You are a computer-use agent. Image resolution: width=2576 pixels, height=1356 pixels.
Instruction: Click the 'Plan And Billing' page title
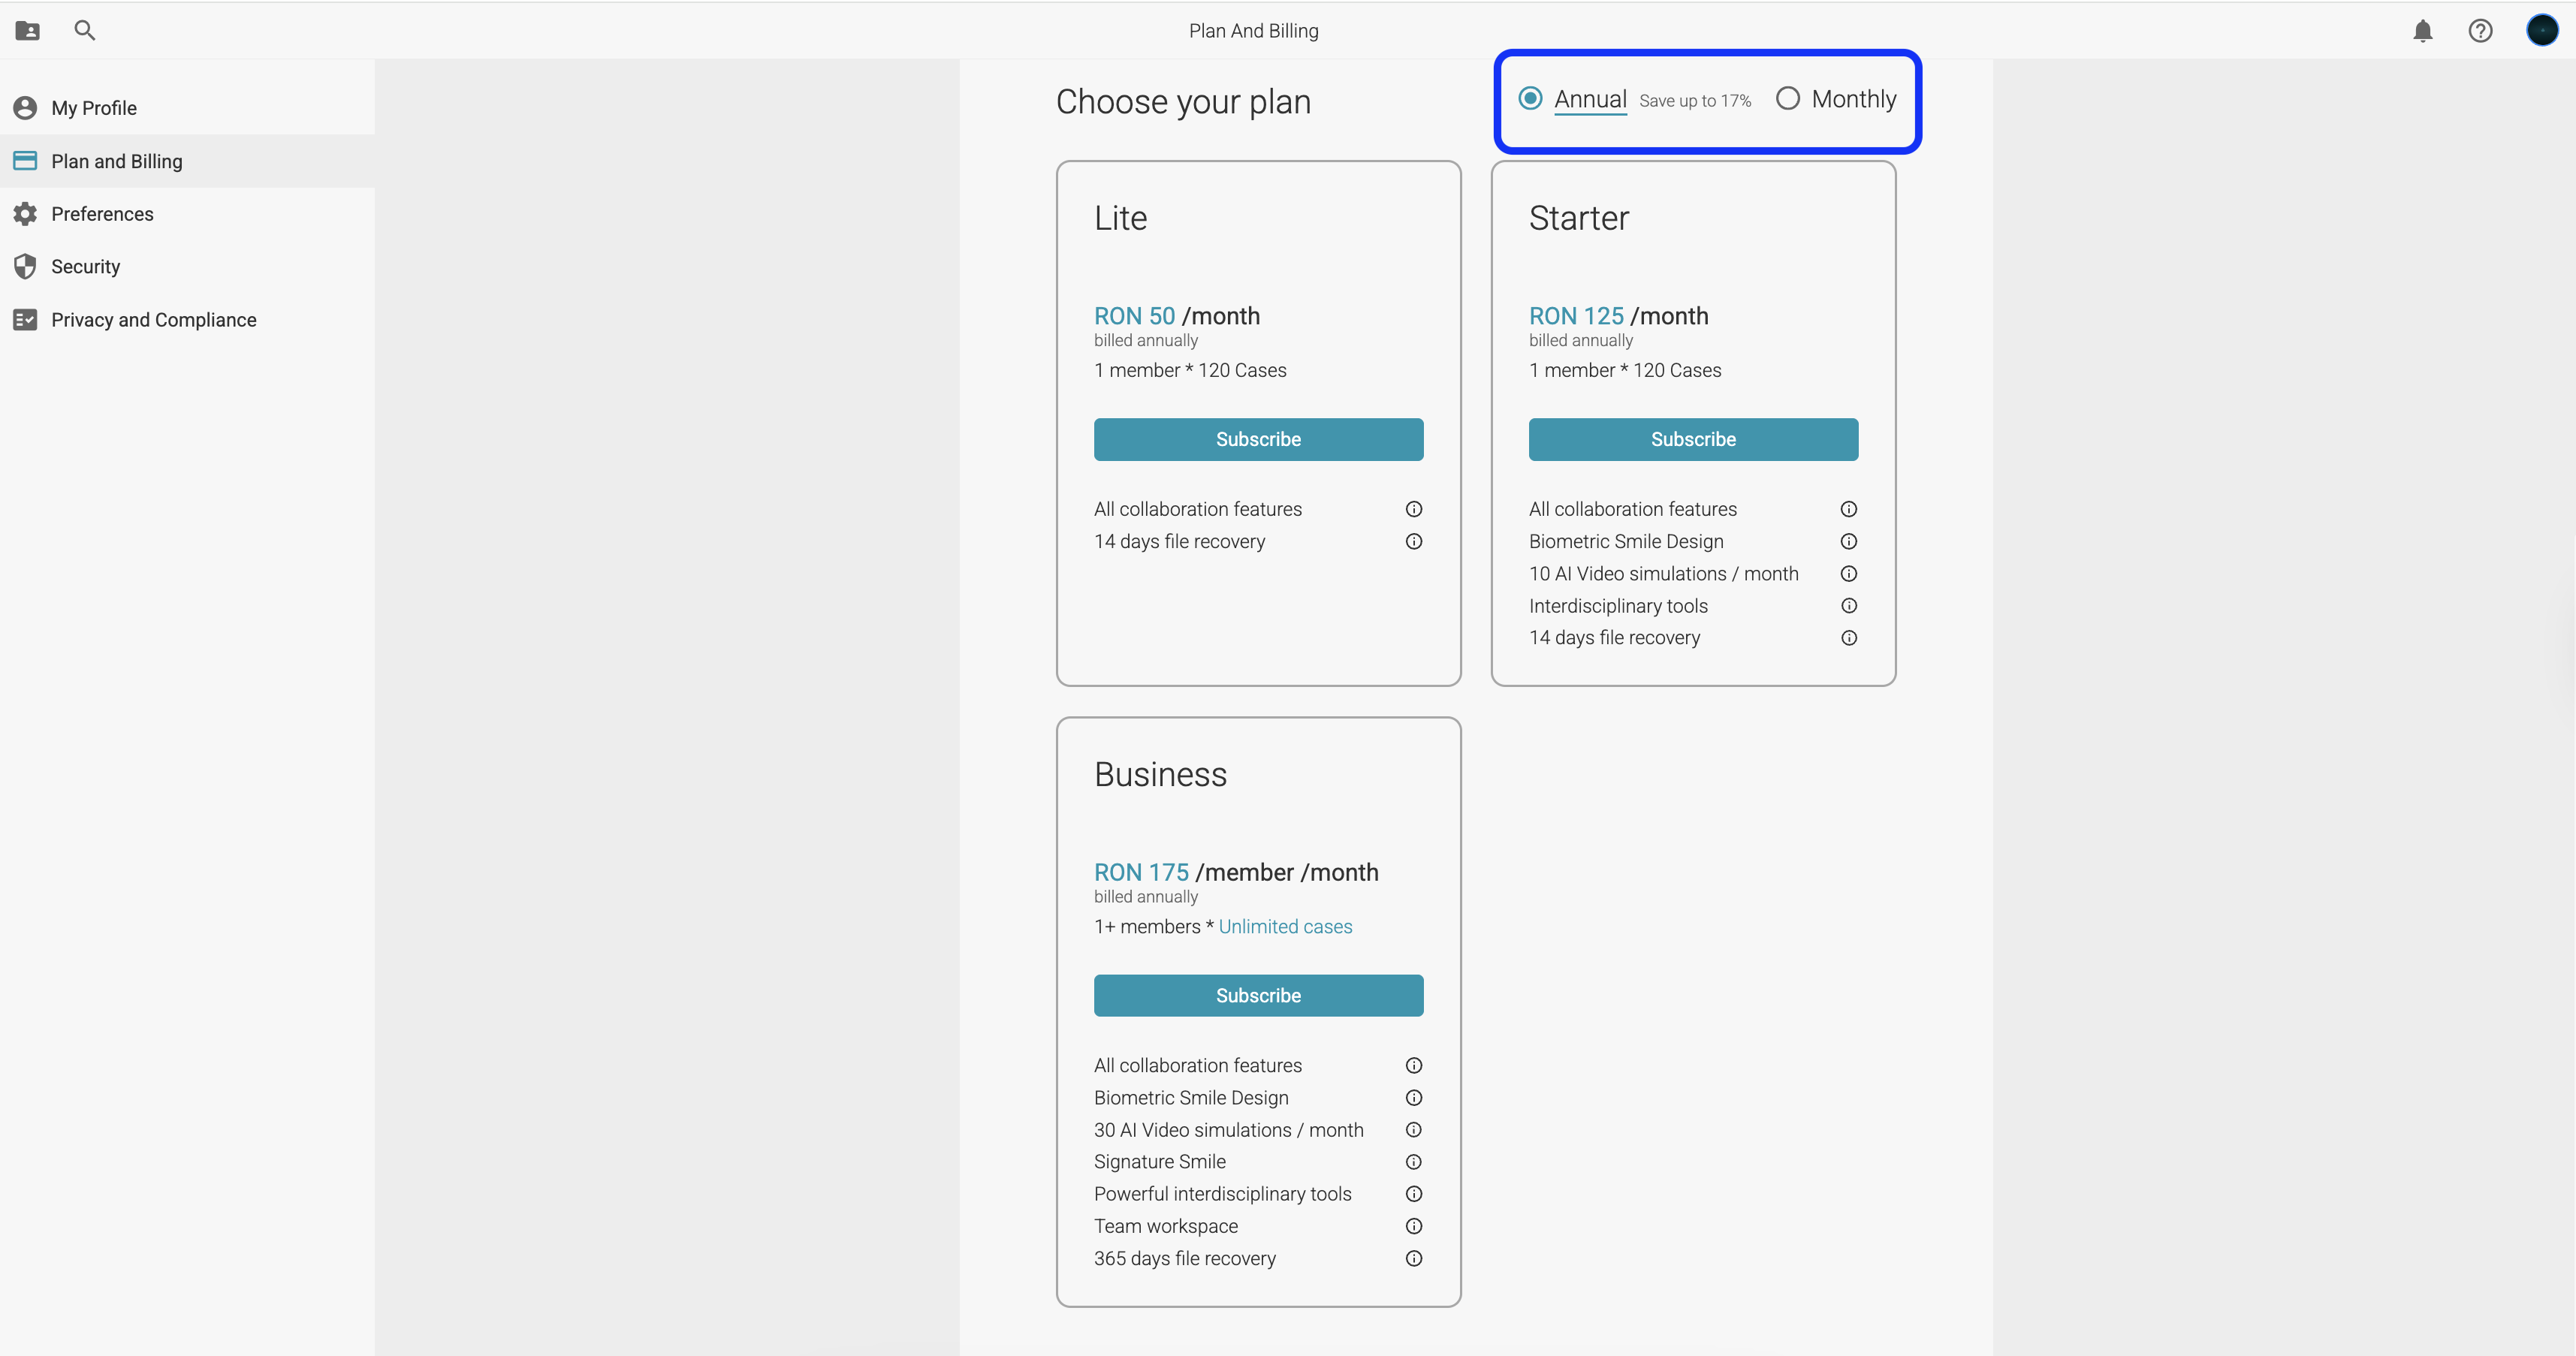click(x=1253, y=31)
